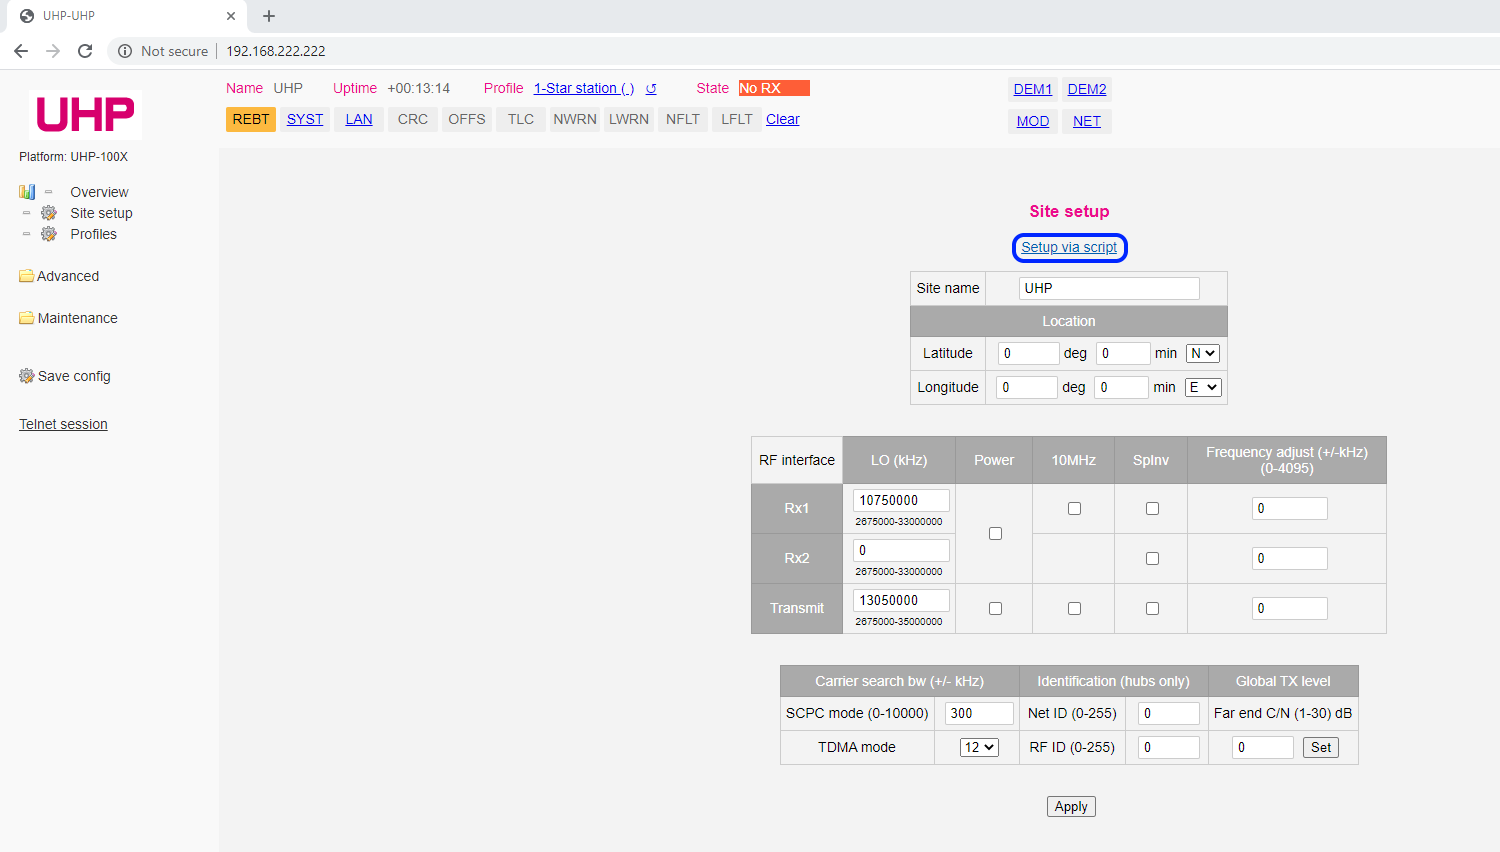Image resolution: width=1500 pixels, height=852 pixels.
Task: Reload the page with browser refresh button
Action: [x=85, y=51]
